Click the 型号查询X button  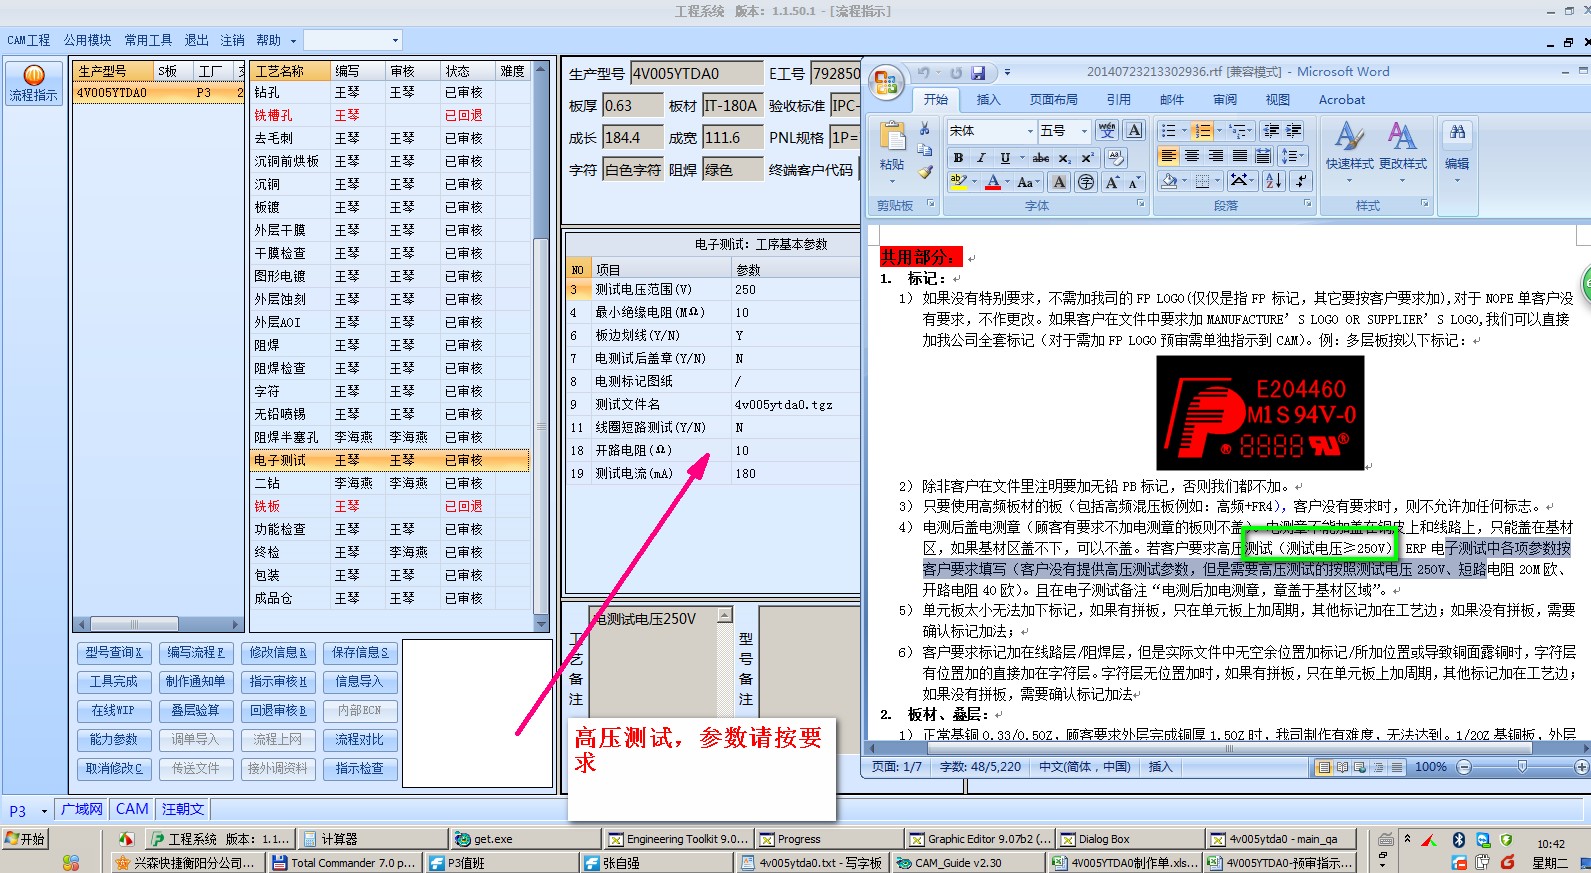[x=113, y=653]
